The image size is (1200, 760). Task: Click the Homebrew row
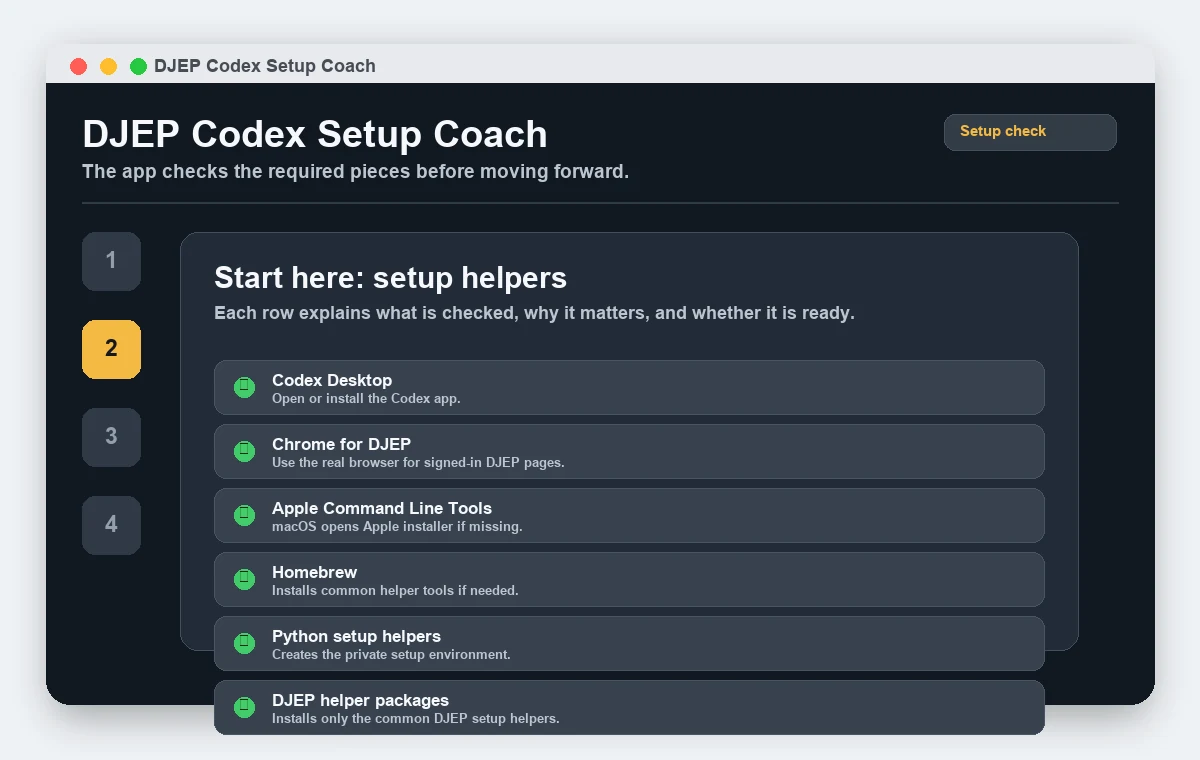[629, 579]
